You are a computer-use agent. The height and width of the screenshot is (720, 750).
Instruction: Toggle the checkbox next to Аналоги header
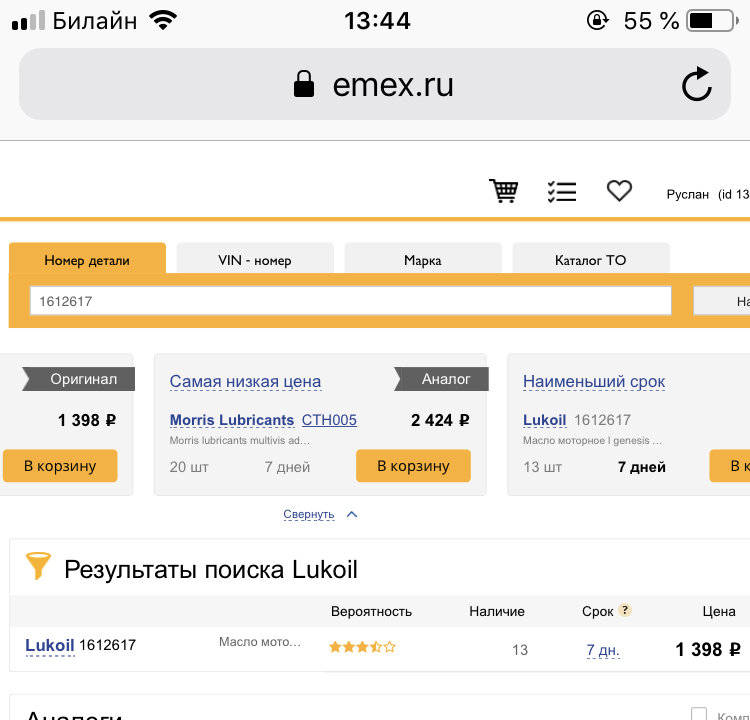click(699, 713)
